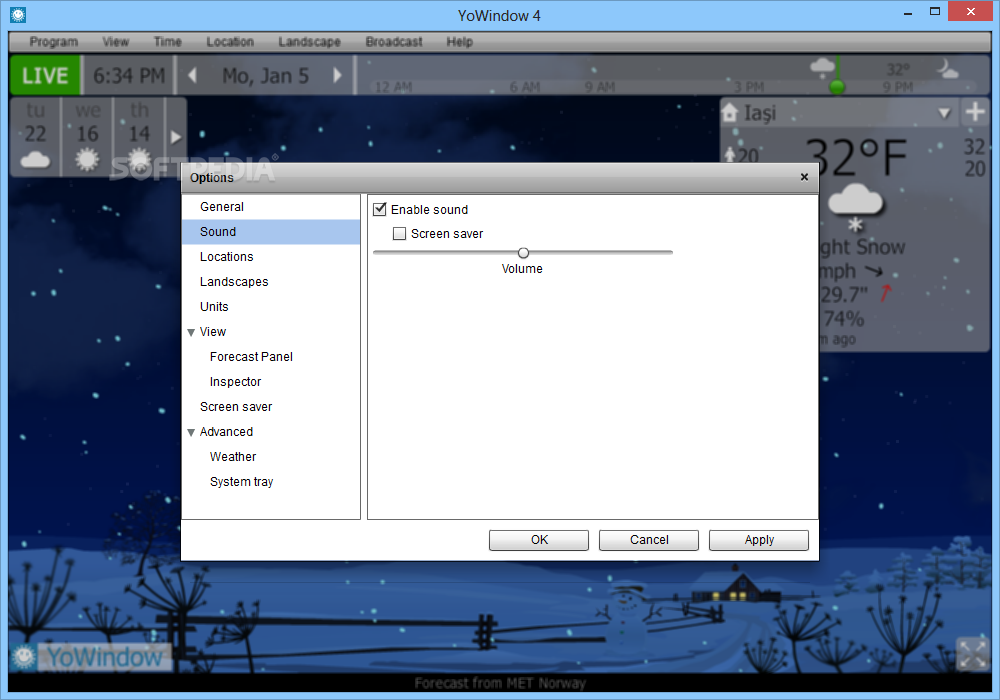Open the Landscape menu

[x=309, y=41]
